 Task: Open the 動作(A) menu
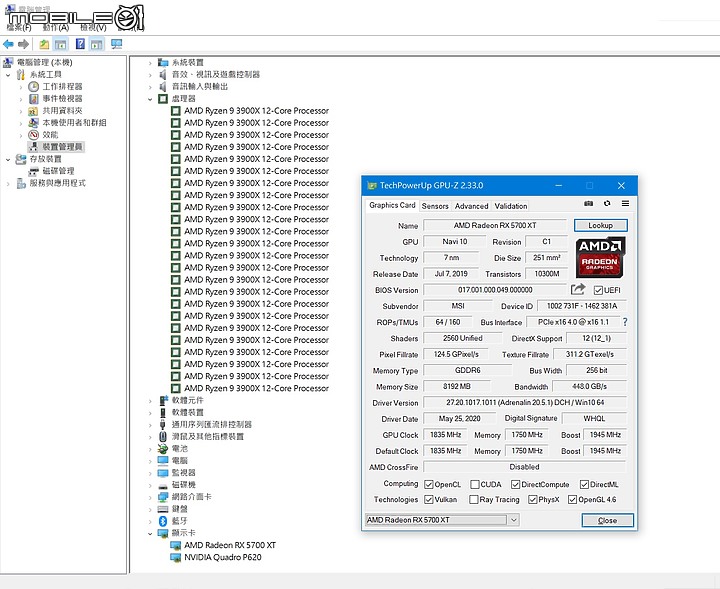56,28
